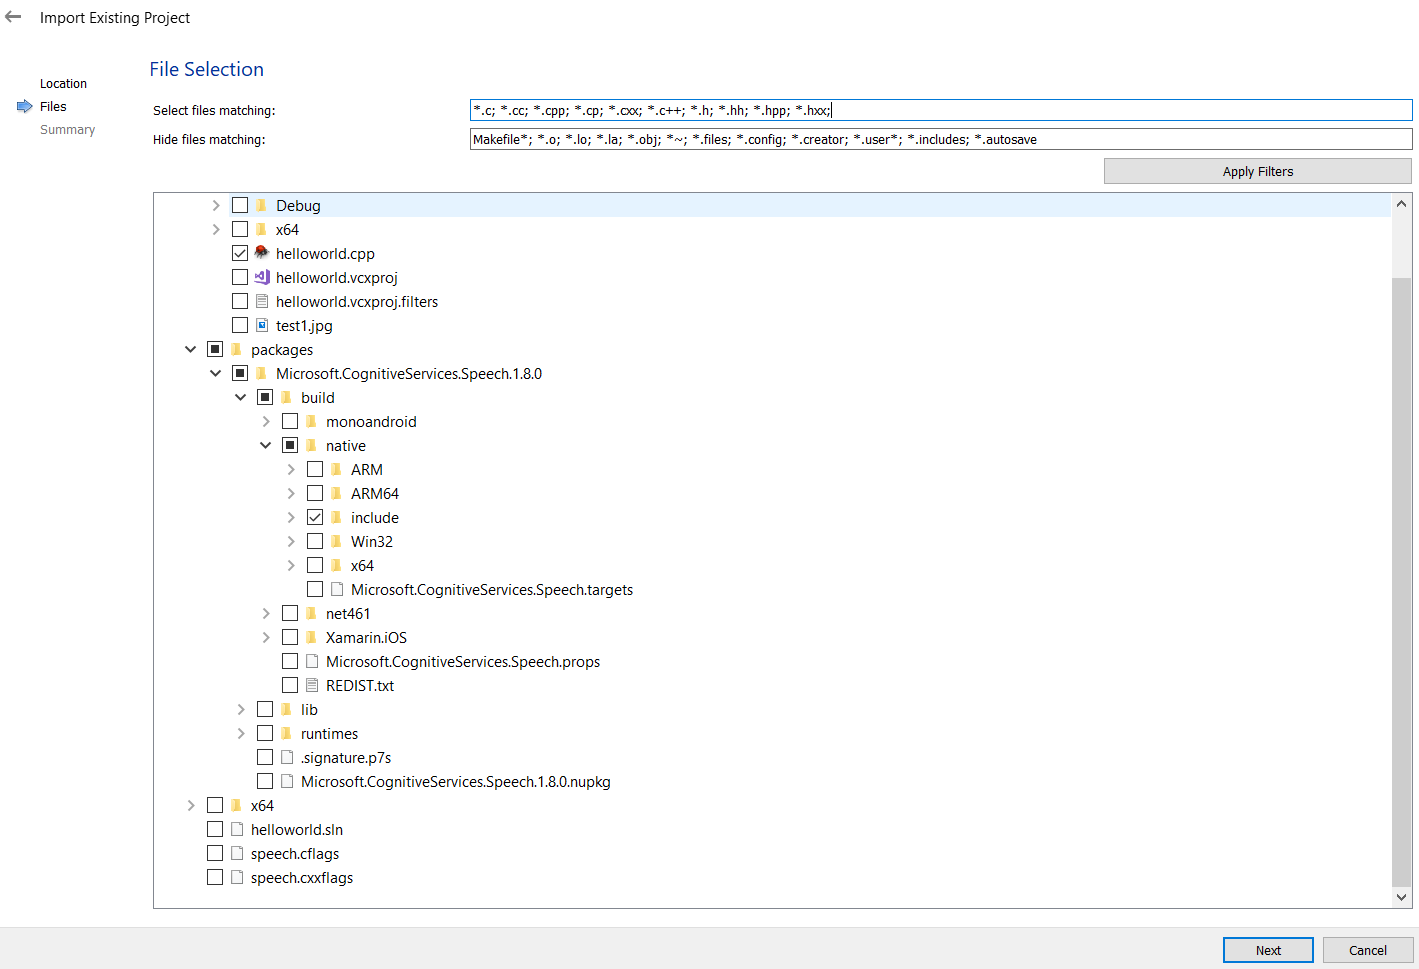Click the Apply Filters button
Viewport: 1419px width, 969px height.
point(1257,171)
